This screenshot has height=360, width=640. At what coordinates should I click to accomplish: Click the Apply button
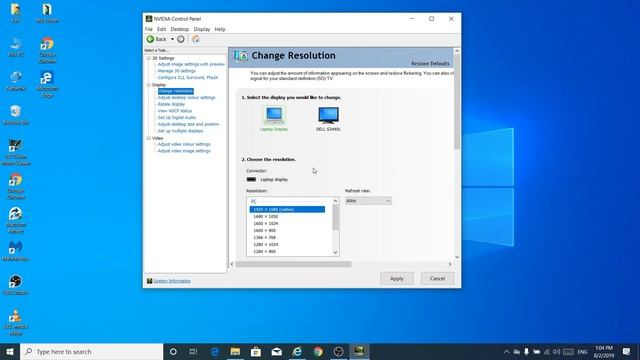coord(397,278)
